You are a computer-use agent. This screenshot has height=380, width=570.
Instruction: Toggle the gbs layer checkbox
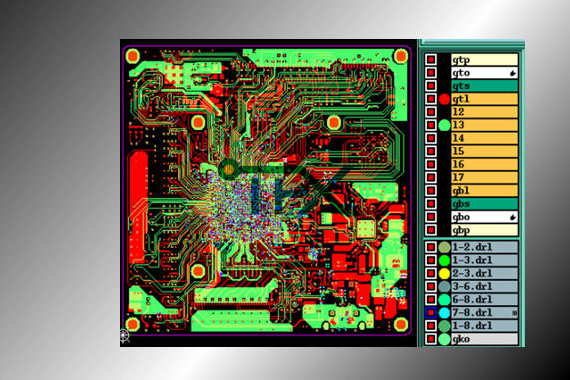[x=431, y=204]
